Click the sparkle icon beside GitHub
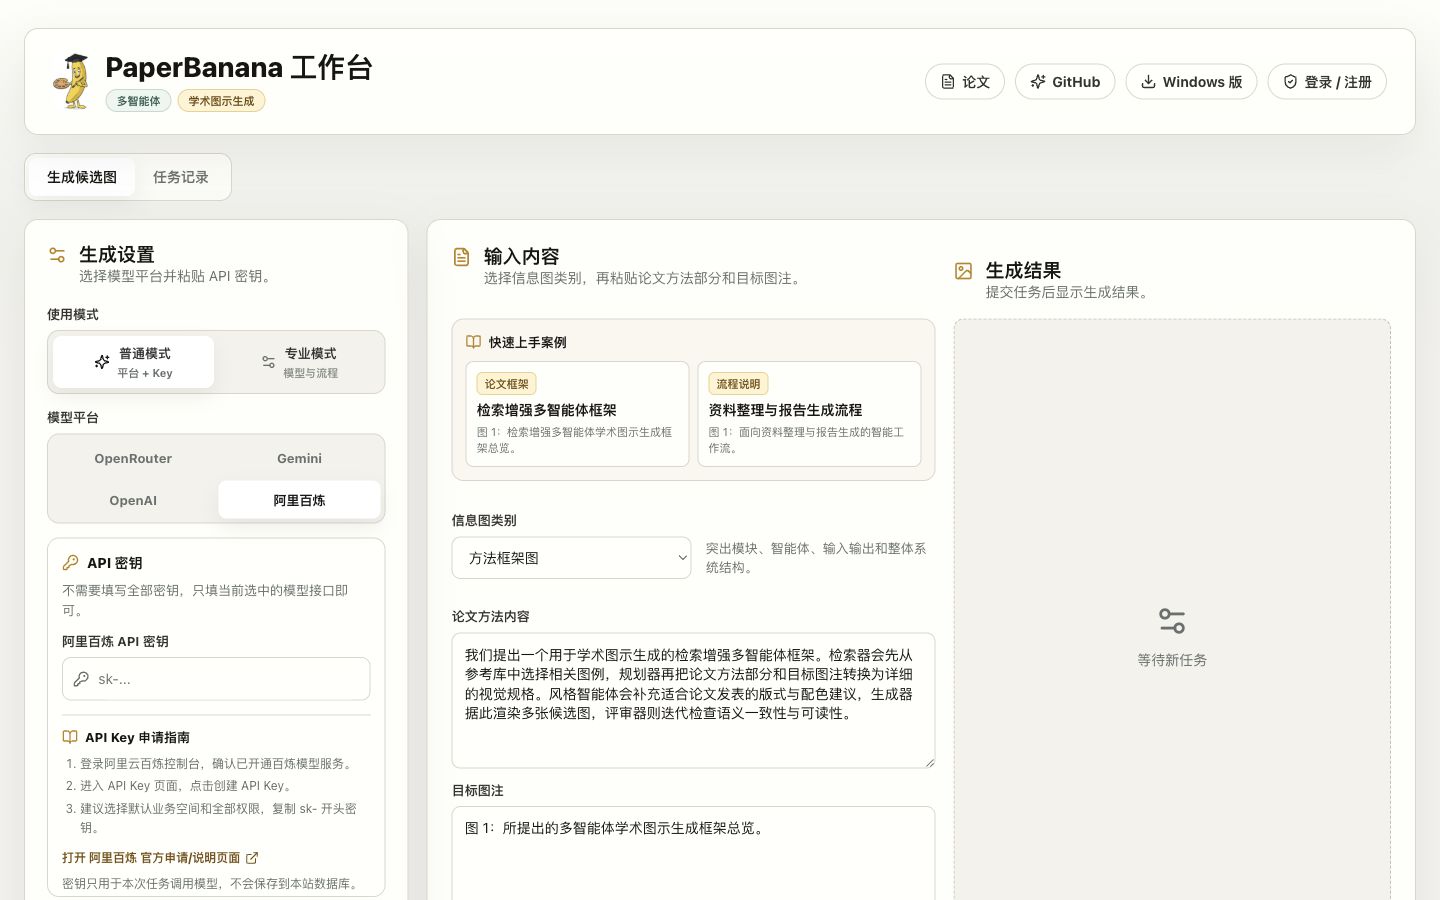The height and width of the screenshot is (900, 1440). [1038, 82]
